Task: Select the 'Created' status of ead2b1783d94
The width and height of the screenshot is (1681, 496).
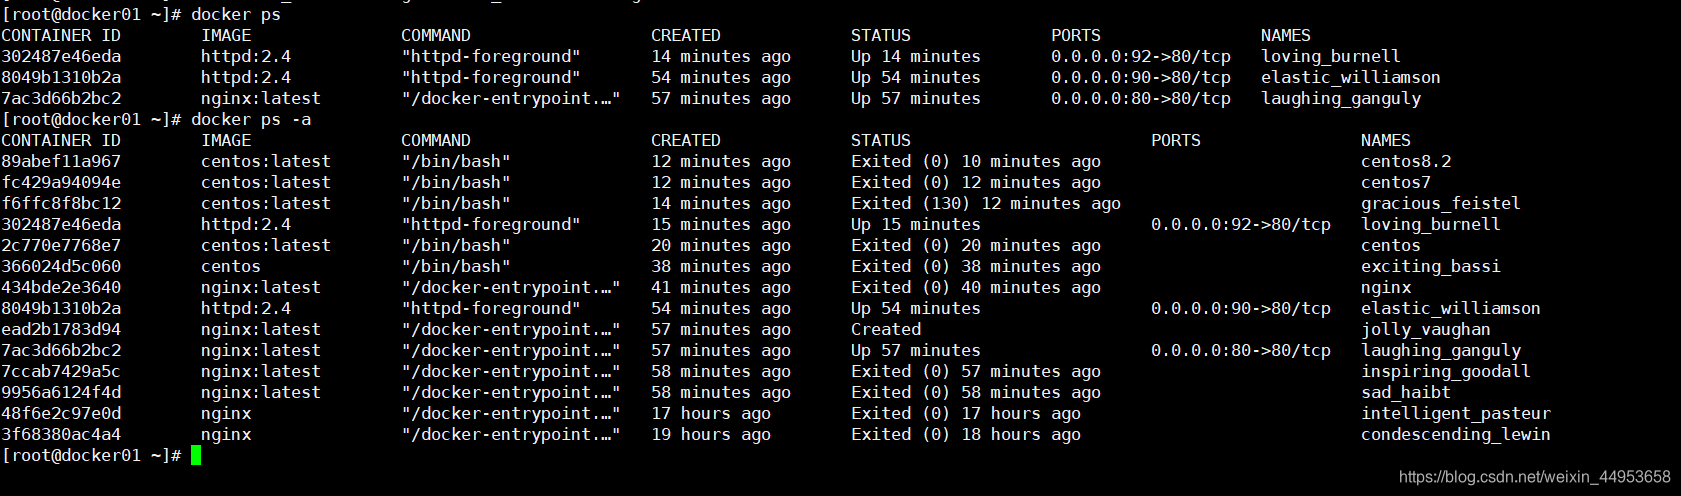Action: (886, 329)
